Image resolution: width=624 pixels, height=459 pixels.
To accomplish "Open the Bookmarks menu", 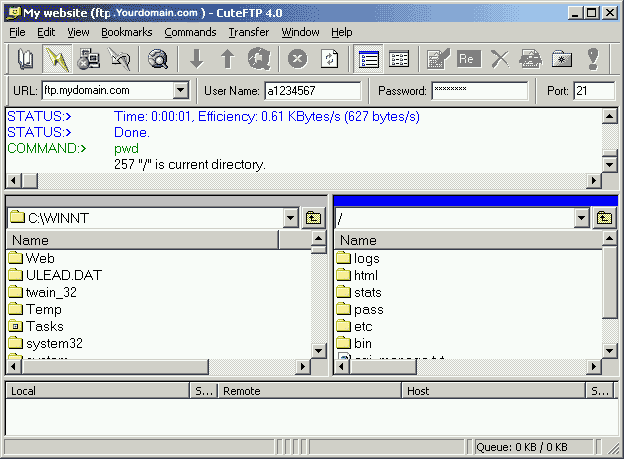I will coord(127,32).
